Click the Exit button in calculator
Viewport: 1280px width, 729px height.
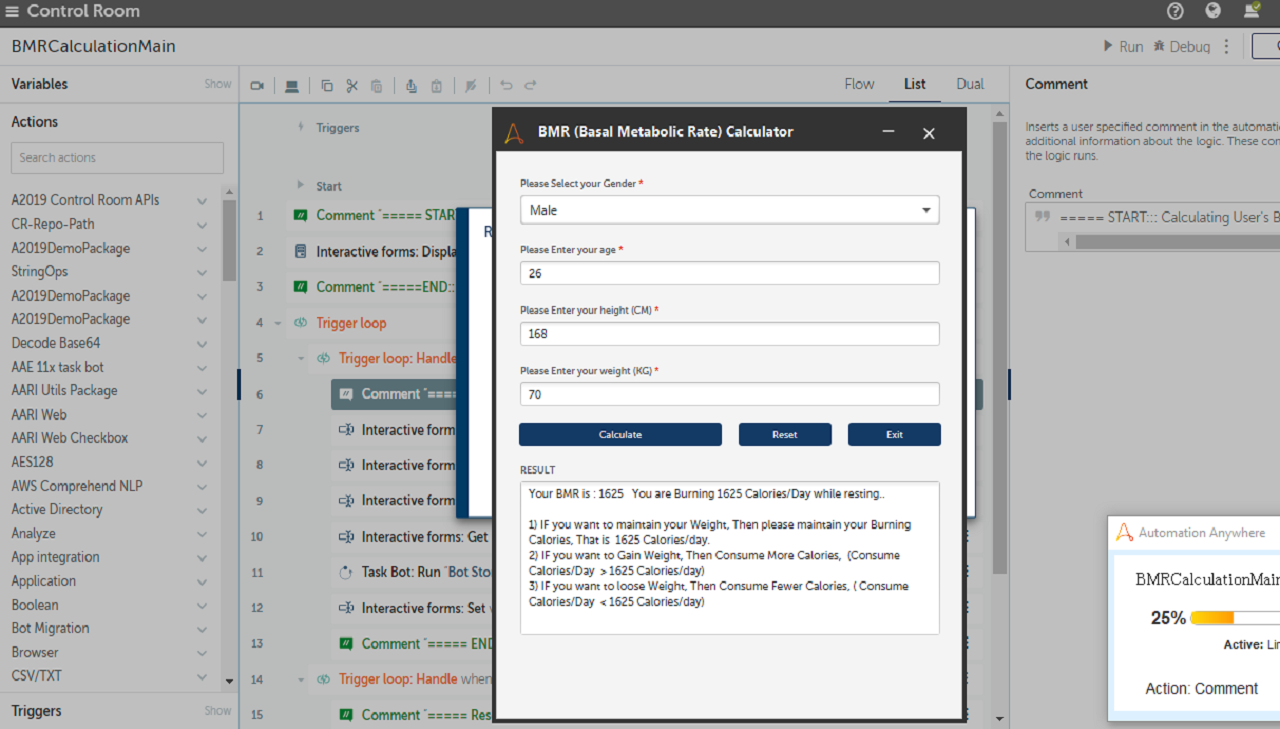coord(894,434)
